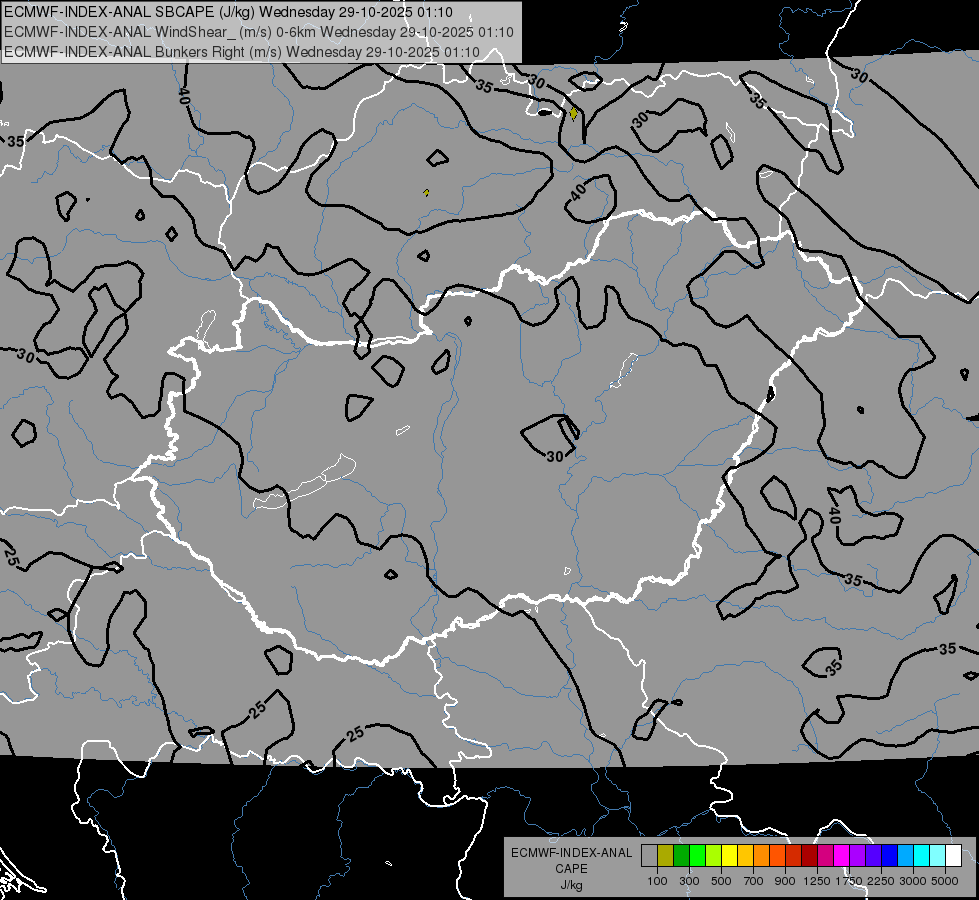This screenshot has width=979, height=900.
Task: Select the pure yellow CAPE legend swatch
Action: [x=730, y=856]
